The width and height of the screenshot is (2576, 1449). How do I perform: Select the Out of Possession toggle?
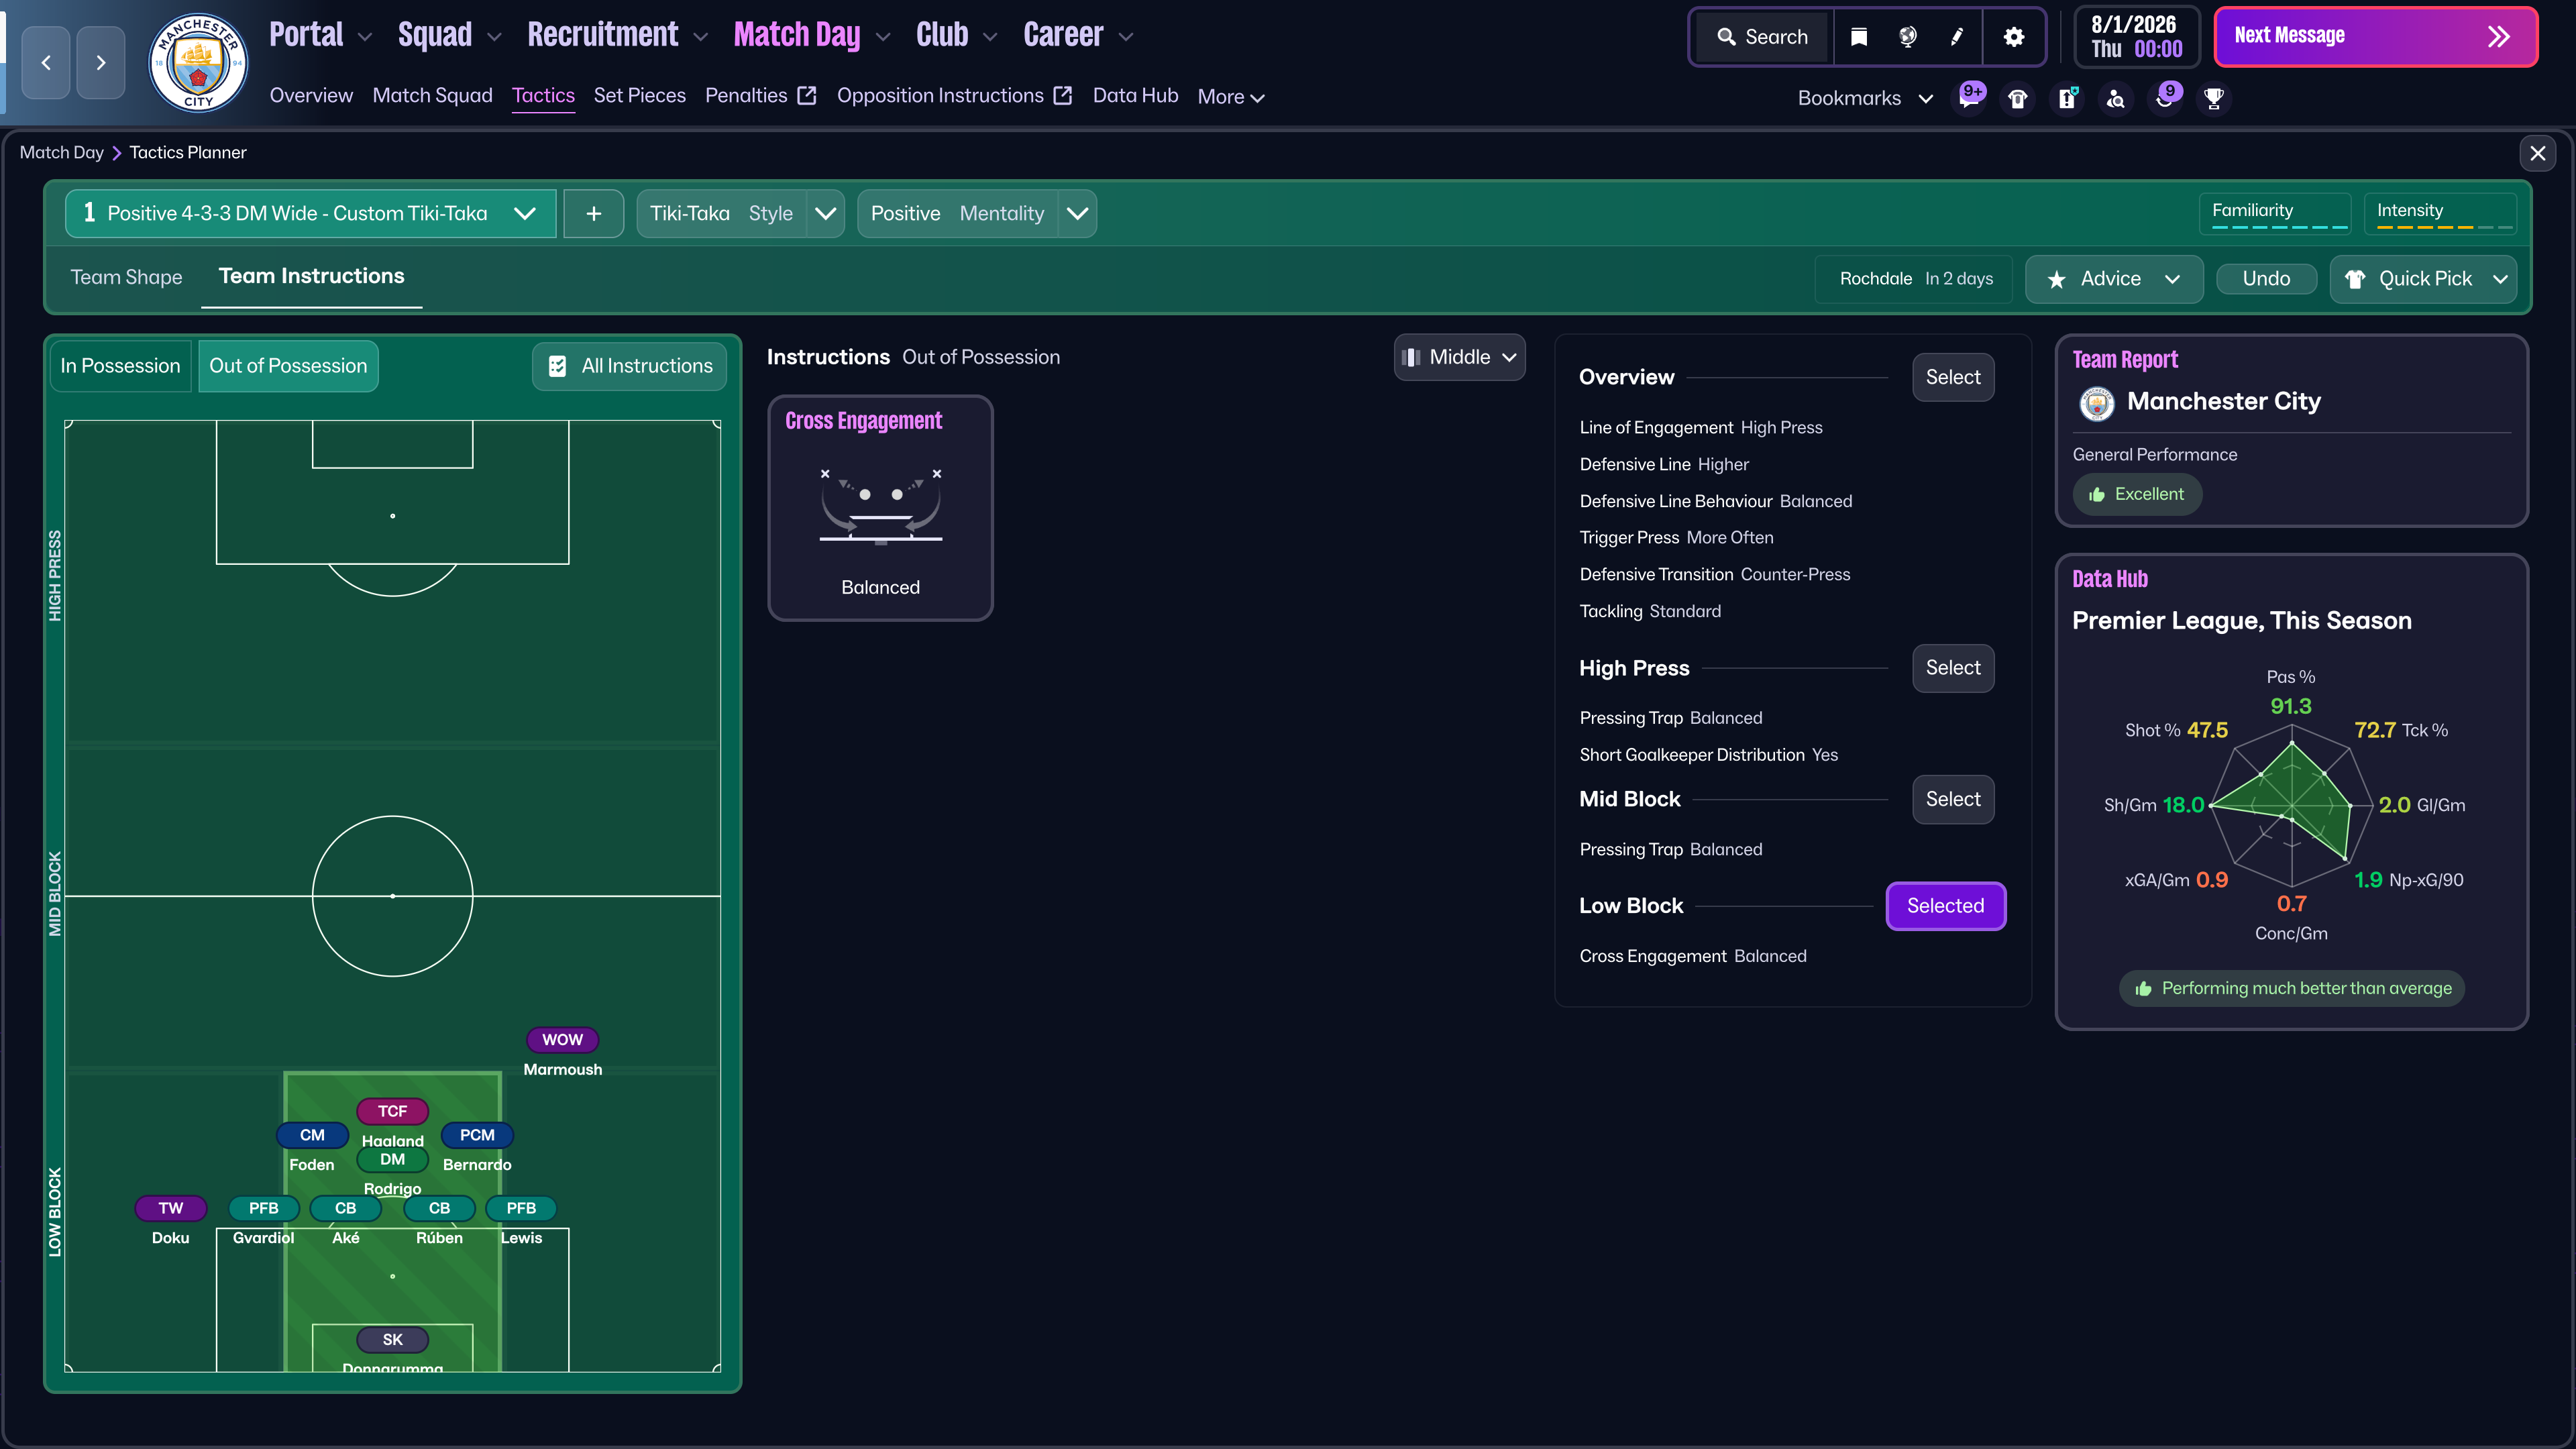click(288, 366)
